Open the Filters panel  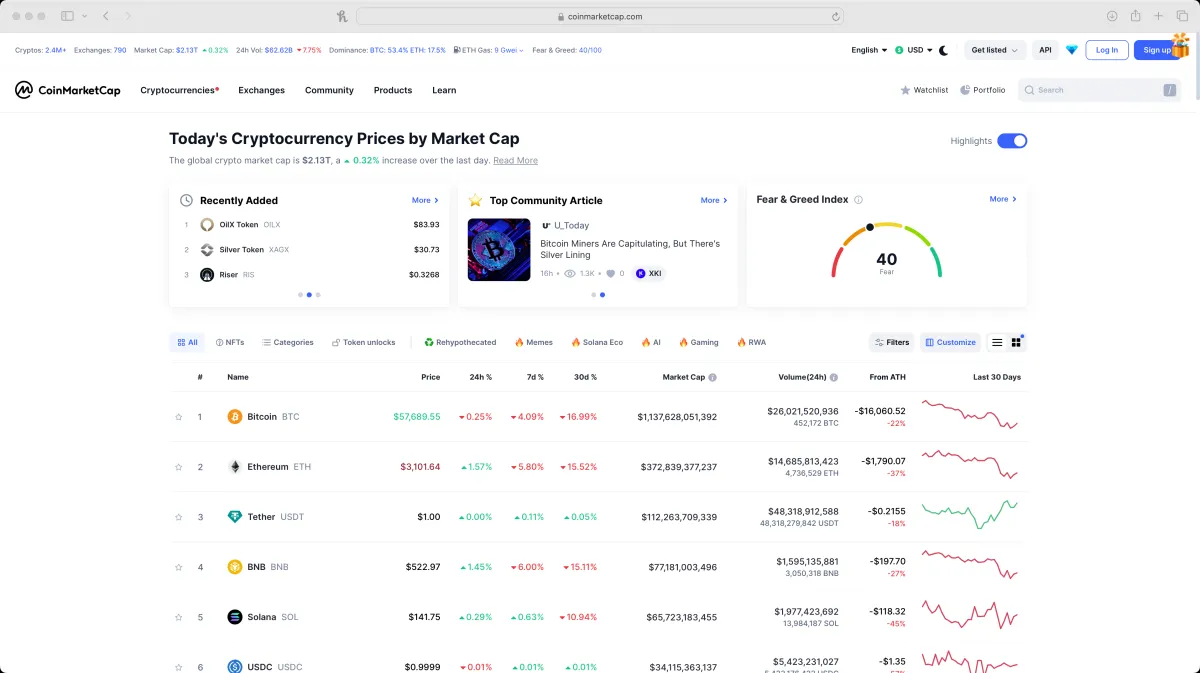[x=892, y=342]
